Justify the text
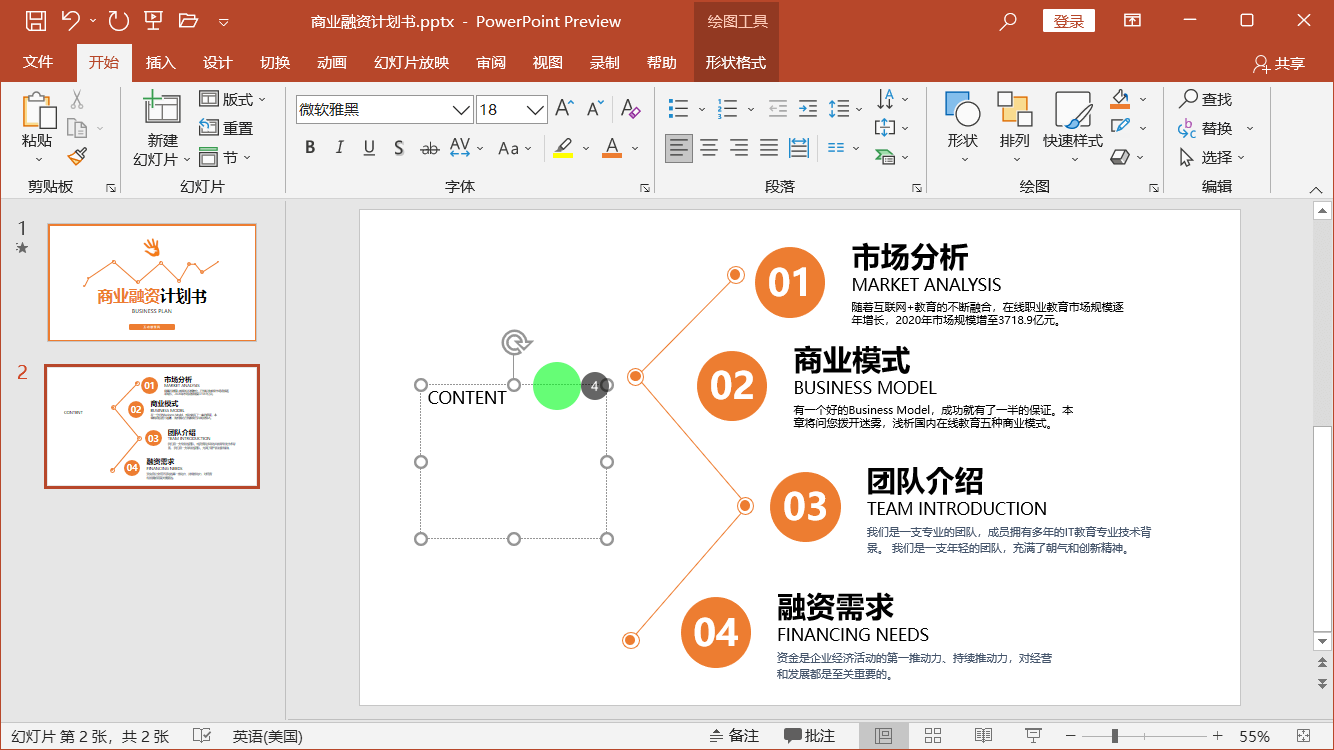The width and height of the screenshot is (1334, 750). pos(769,149)
